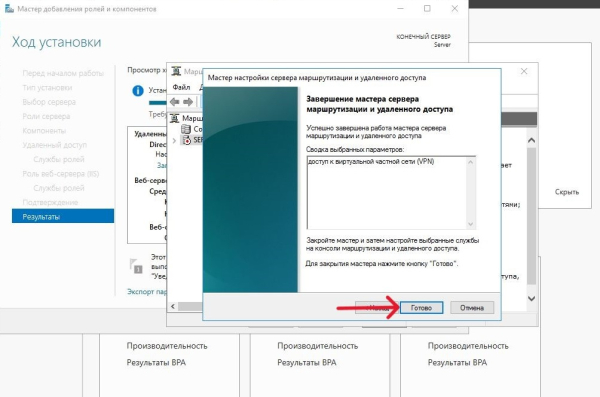The height and width of the screenshot is (397, 600).
Task: Click the Отмена button in the wizard
Action: [472, 308]
